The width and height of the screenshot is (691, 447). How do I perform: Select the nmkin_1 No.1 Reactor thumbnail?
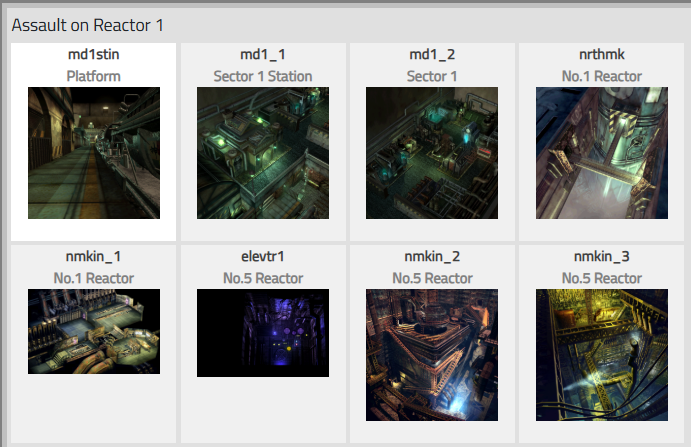click(94, 332)
